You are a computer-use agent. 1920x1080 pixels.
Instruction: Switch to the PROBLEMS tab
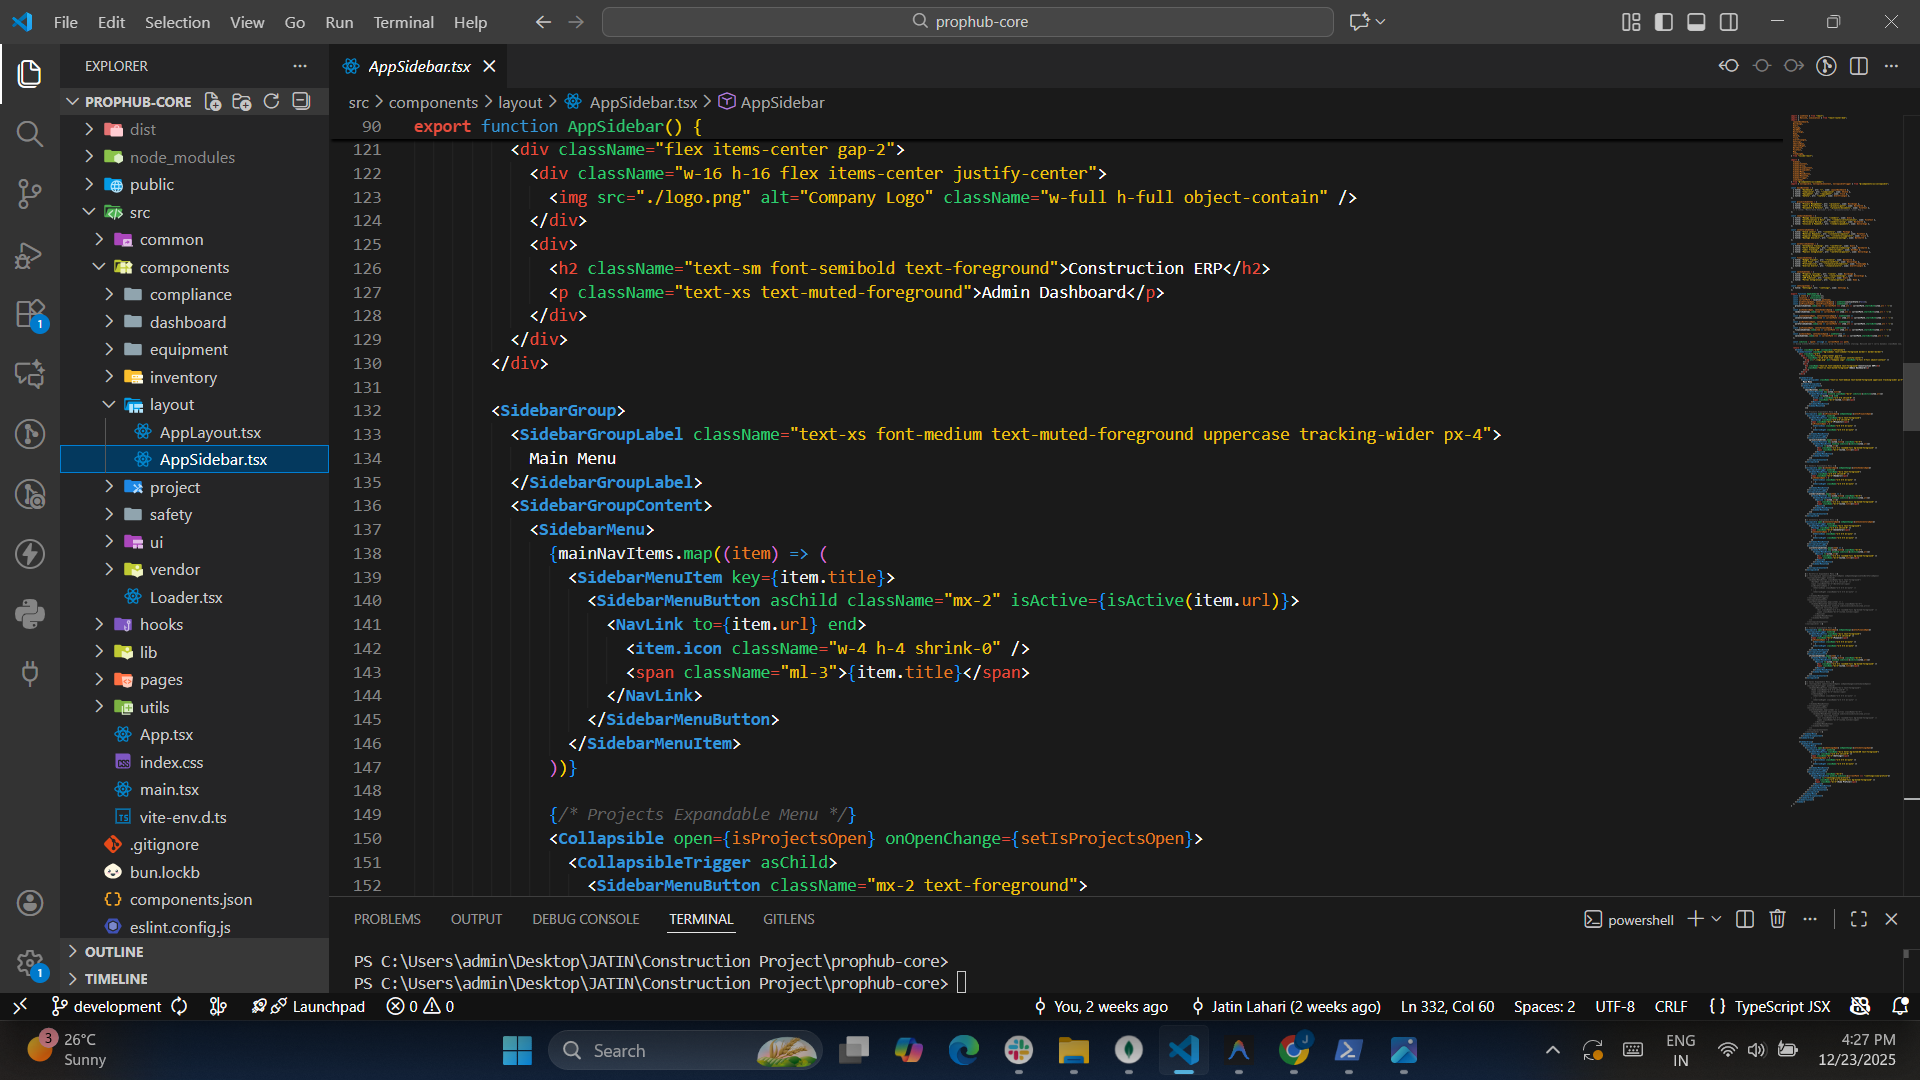click(x=387, y=919)
